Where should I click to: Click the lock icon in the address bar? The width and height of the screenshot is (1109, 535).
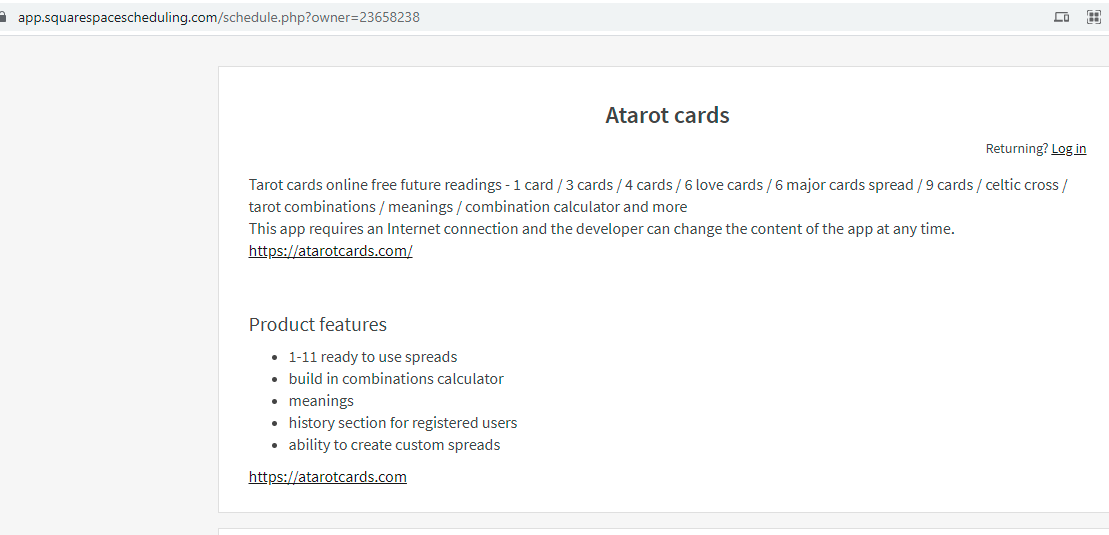tap(3, 17)
